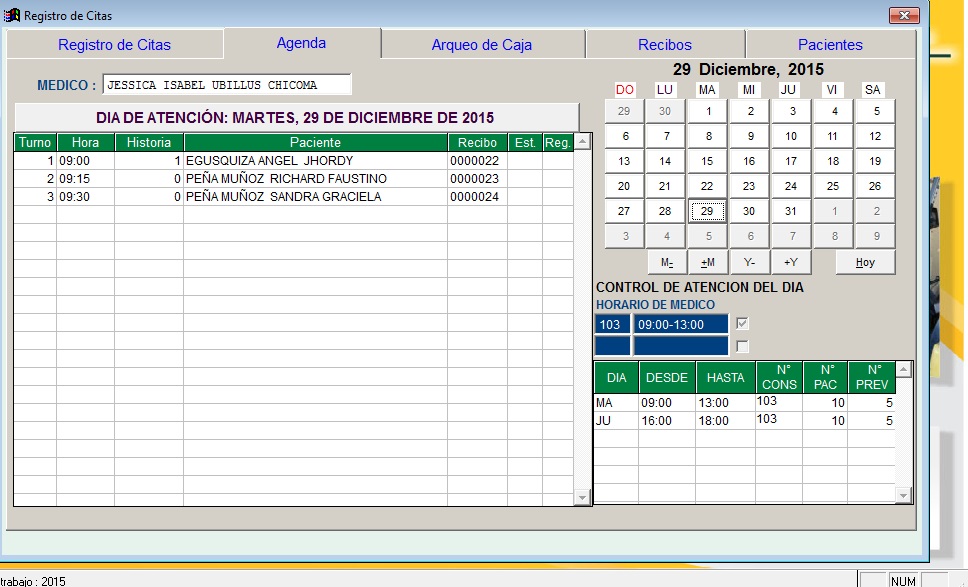Viewport: 968px width, 587px height.
Task: Pick day 15 on the calendar
Action: pos(707,161)
